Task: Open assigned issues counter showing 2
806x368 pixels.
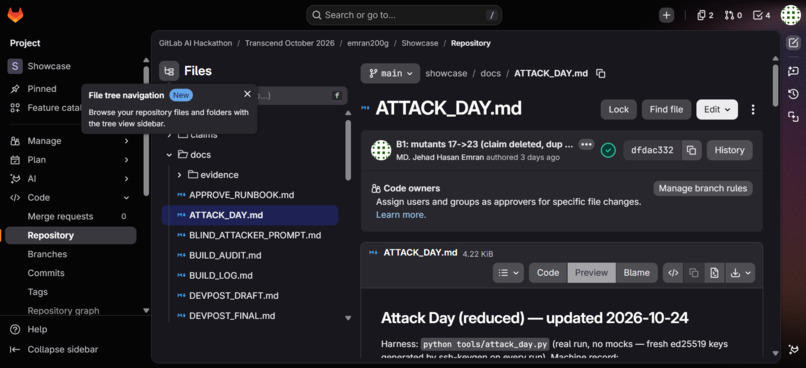Action: click(x=705, y=15)
